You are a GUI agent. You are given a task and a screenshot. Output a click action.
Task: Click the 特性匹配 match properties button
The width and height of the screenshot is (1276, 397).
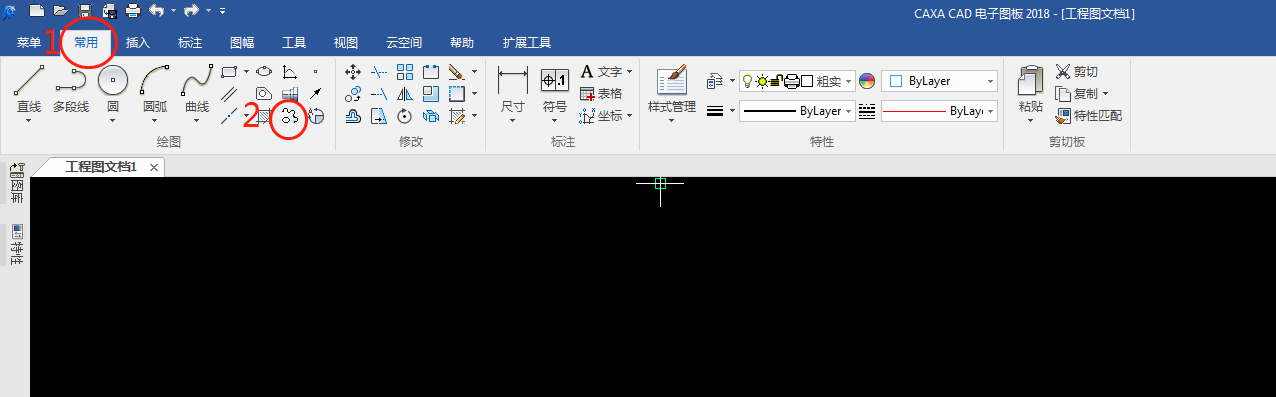pyautogui.click(x=1088, y=116)
